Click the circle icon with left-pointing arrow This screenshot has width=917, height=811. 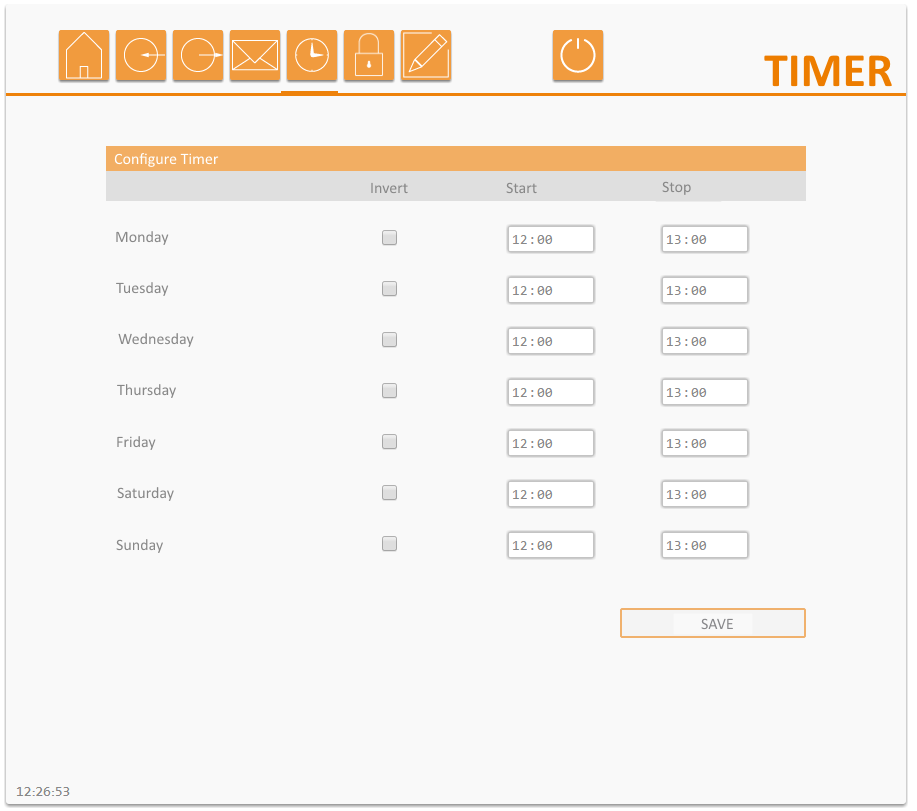(x=141, y=56)
